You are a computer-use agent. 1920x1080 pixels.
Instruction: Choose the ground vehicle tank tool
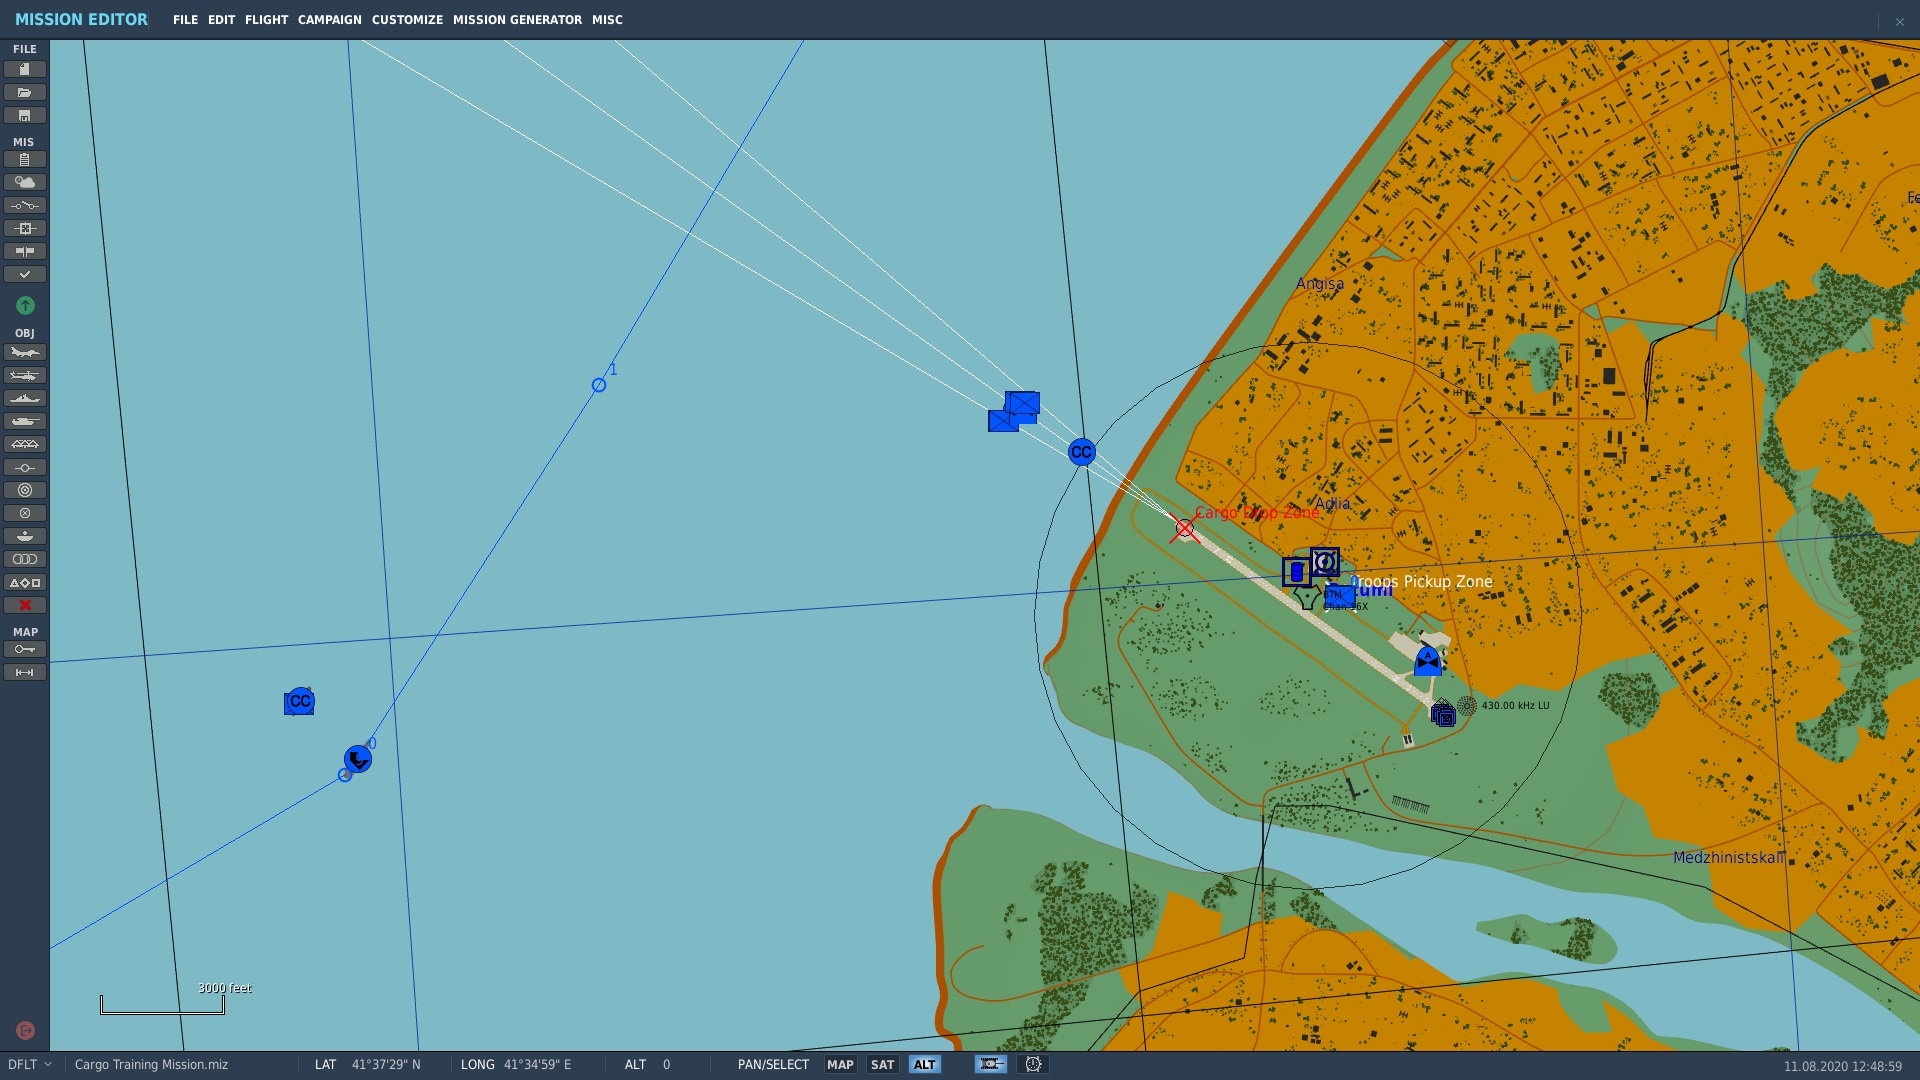coord(25,422)
